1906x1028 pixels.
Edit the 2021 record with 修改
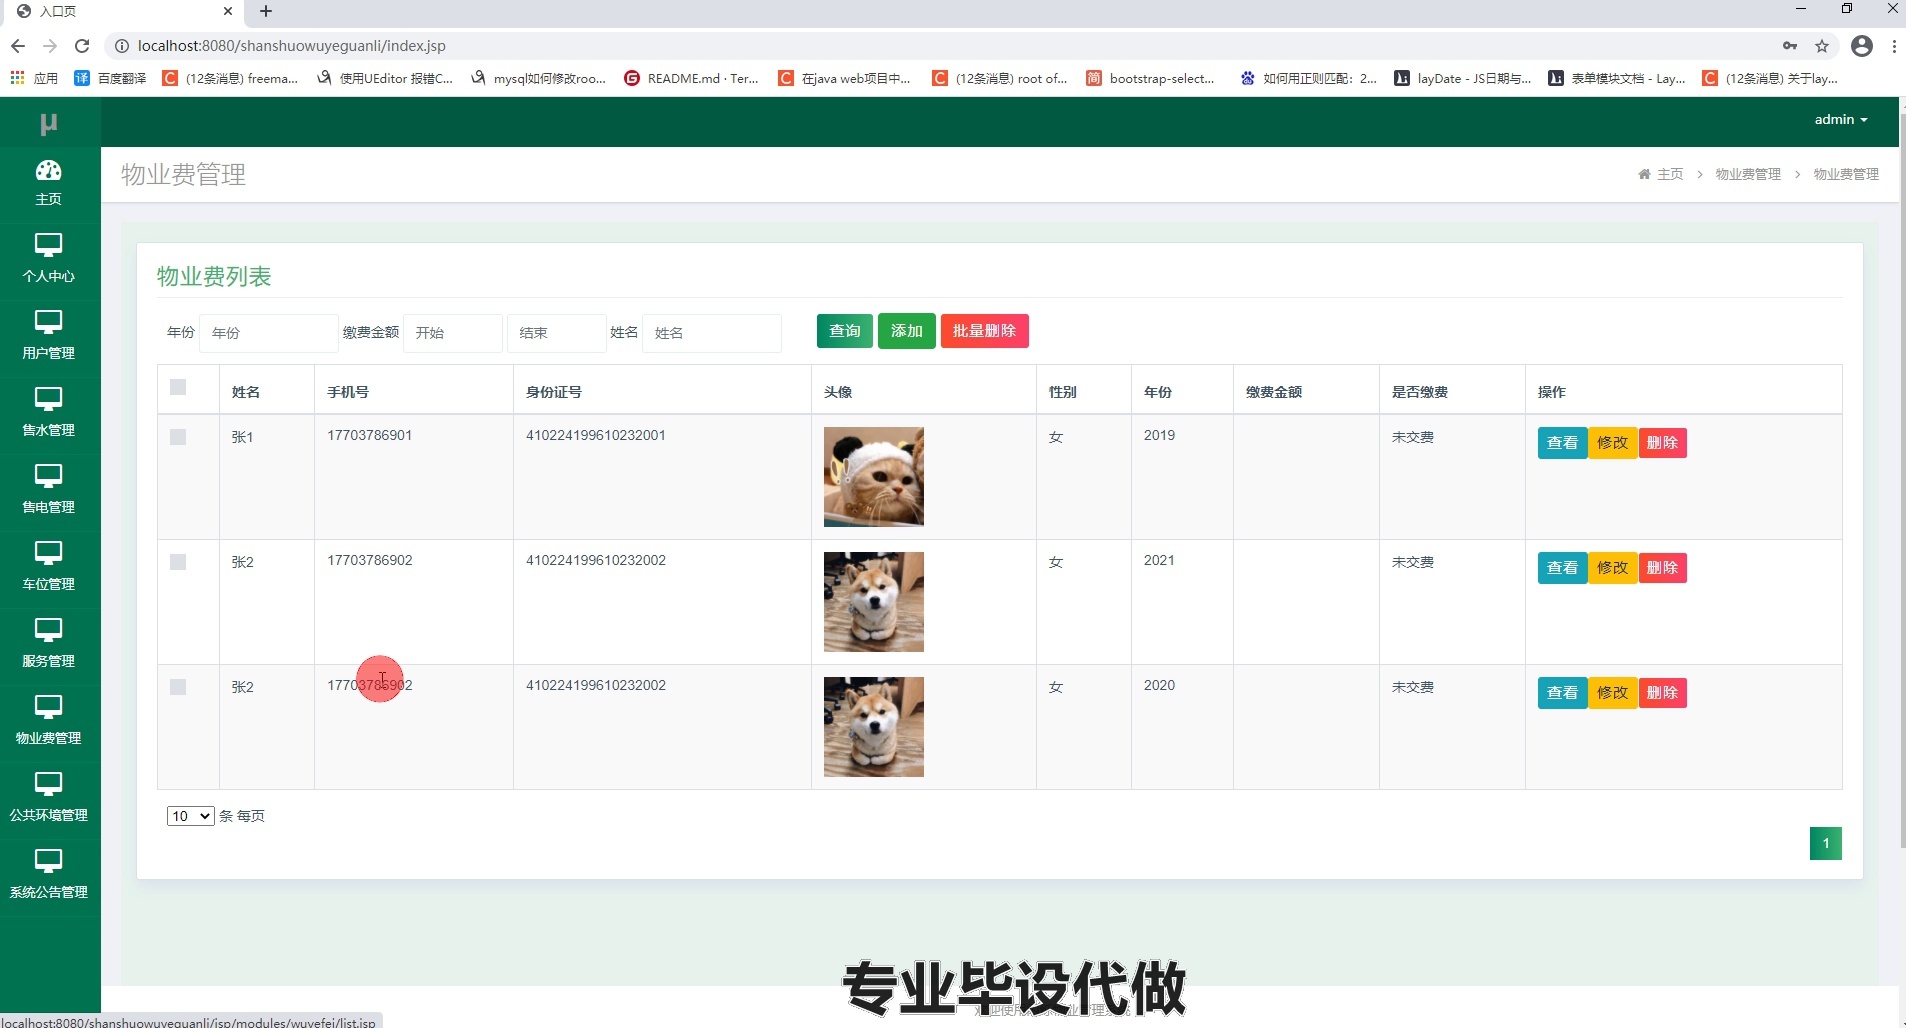coord(1612,568)
